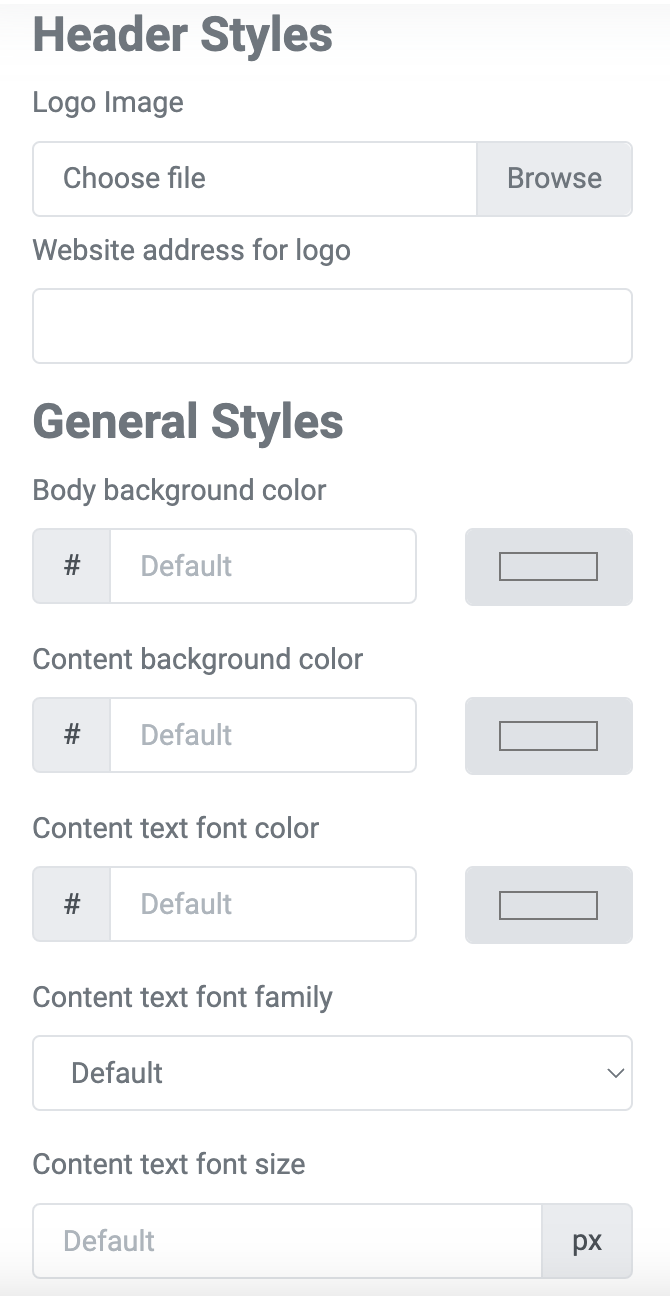Expand the Content text font family dropdown
Image resolution: width=670 pixels, height=1296 pixels.
click(x=333, y=1073)
